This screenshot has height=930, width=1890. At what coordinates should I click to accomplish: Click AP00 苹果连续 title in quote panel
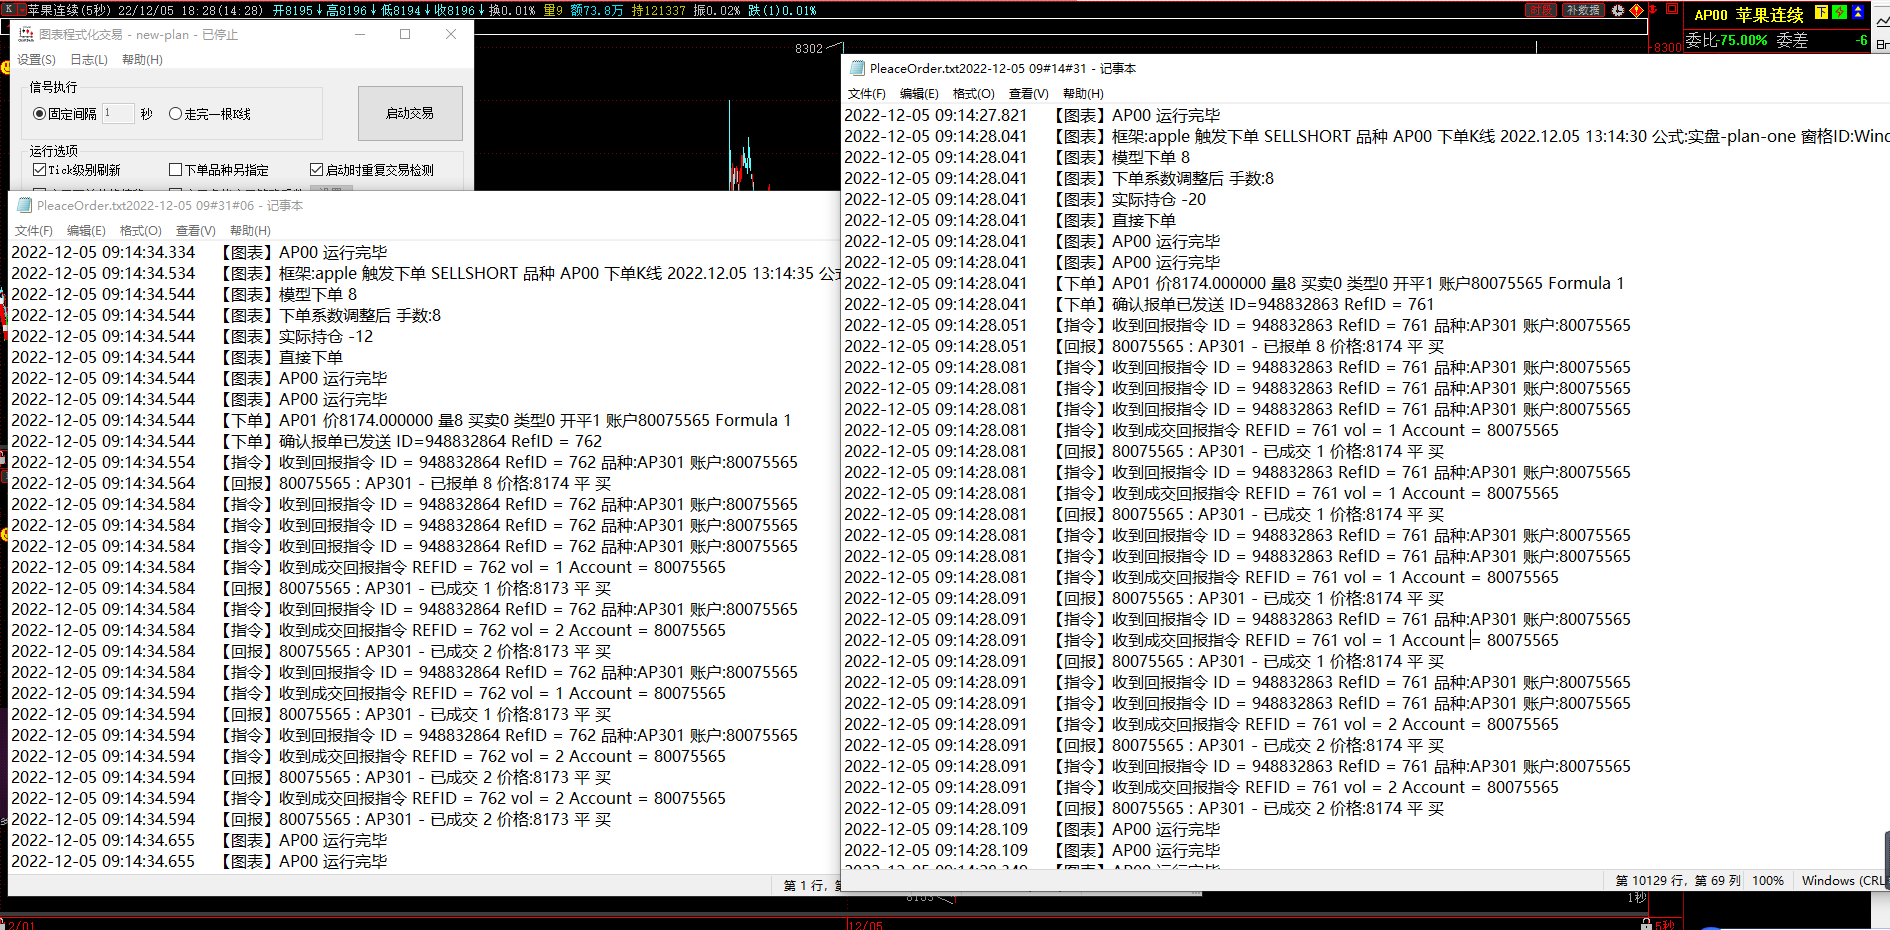pyautogui.click(x=1749, y=15)
